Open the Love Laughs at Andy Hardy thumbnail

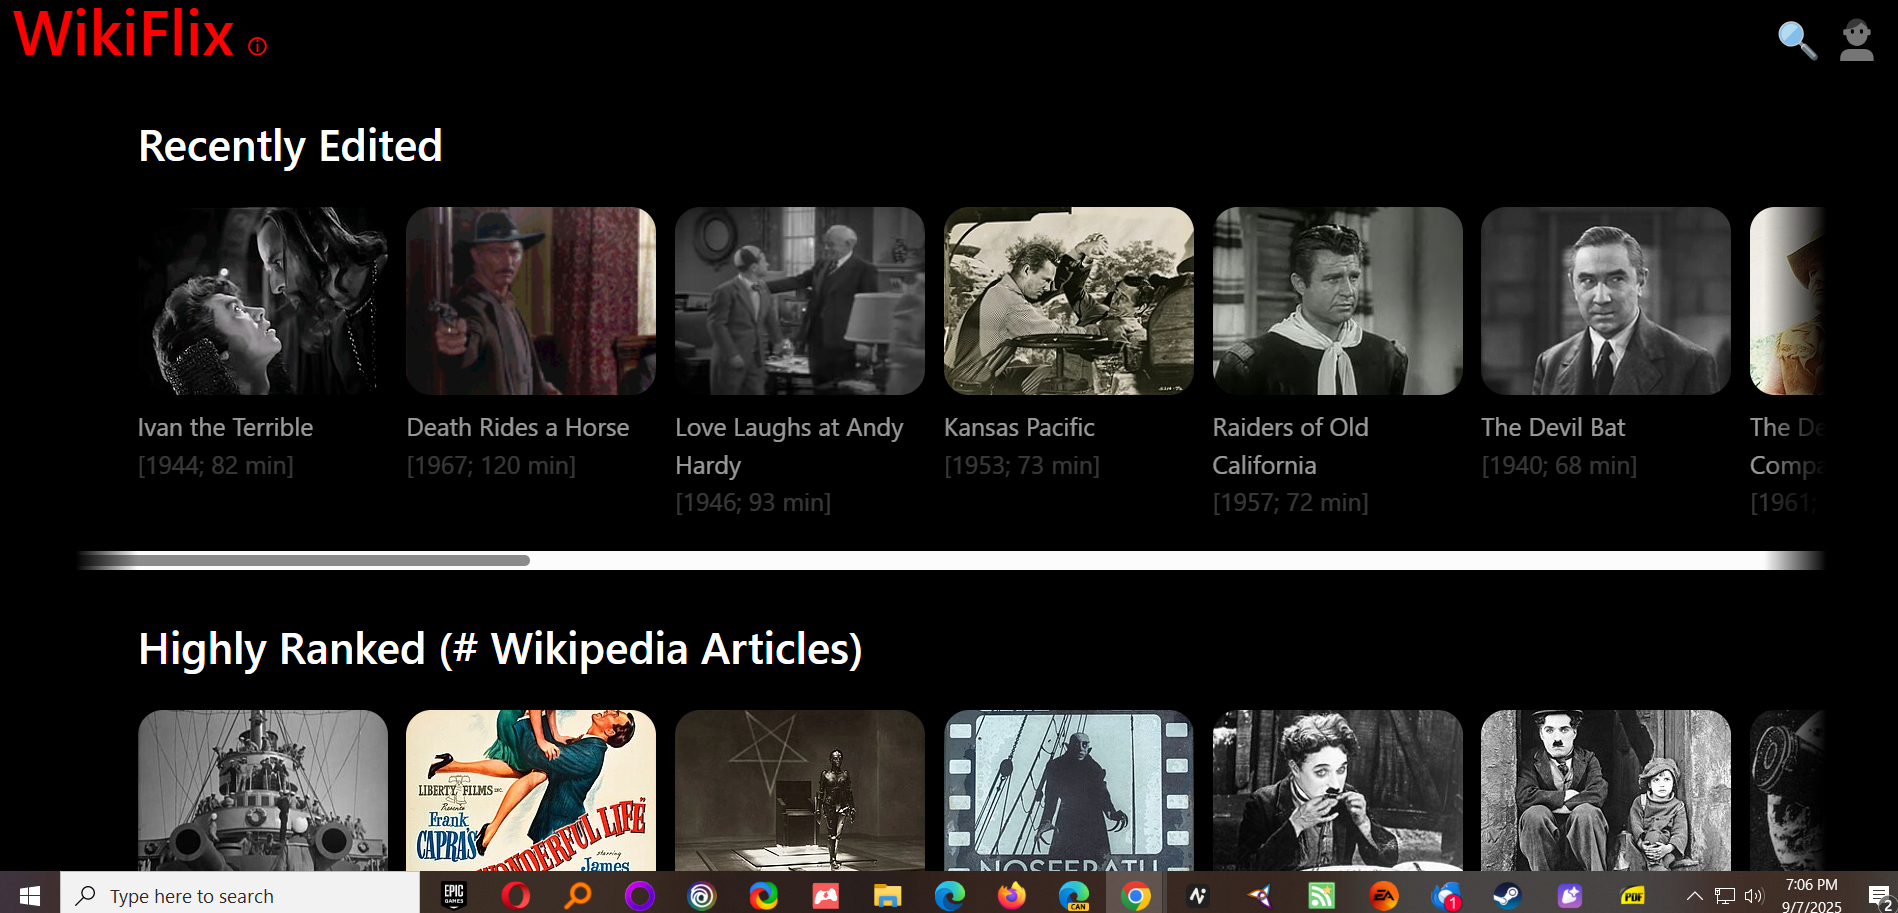[800, 301]
